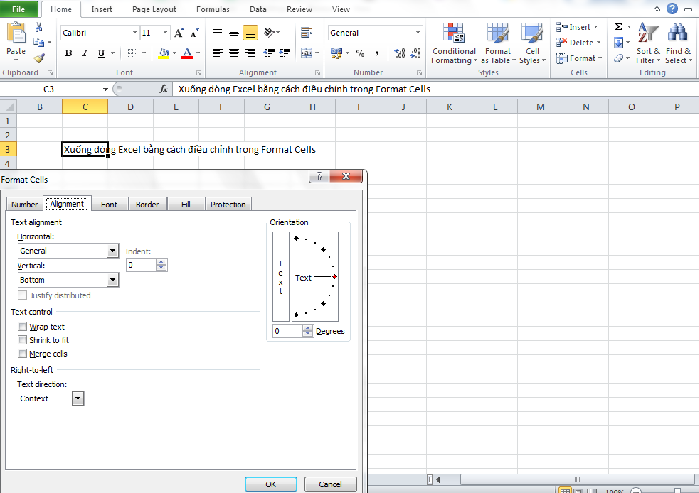This screenshot has height=493, width=699.
Task: Click the Paste icon in Clipboard group
Action: point(16,34)
